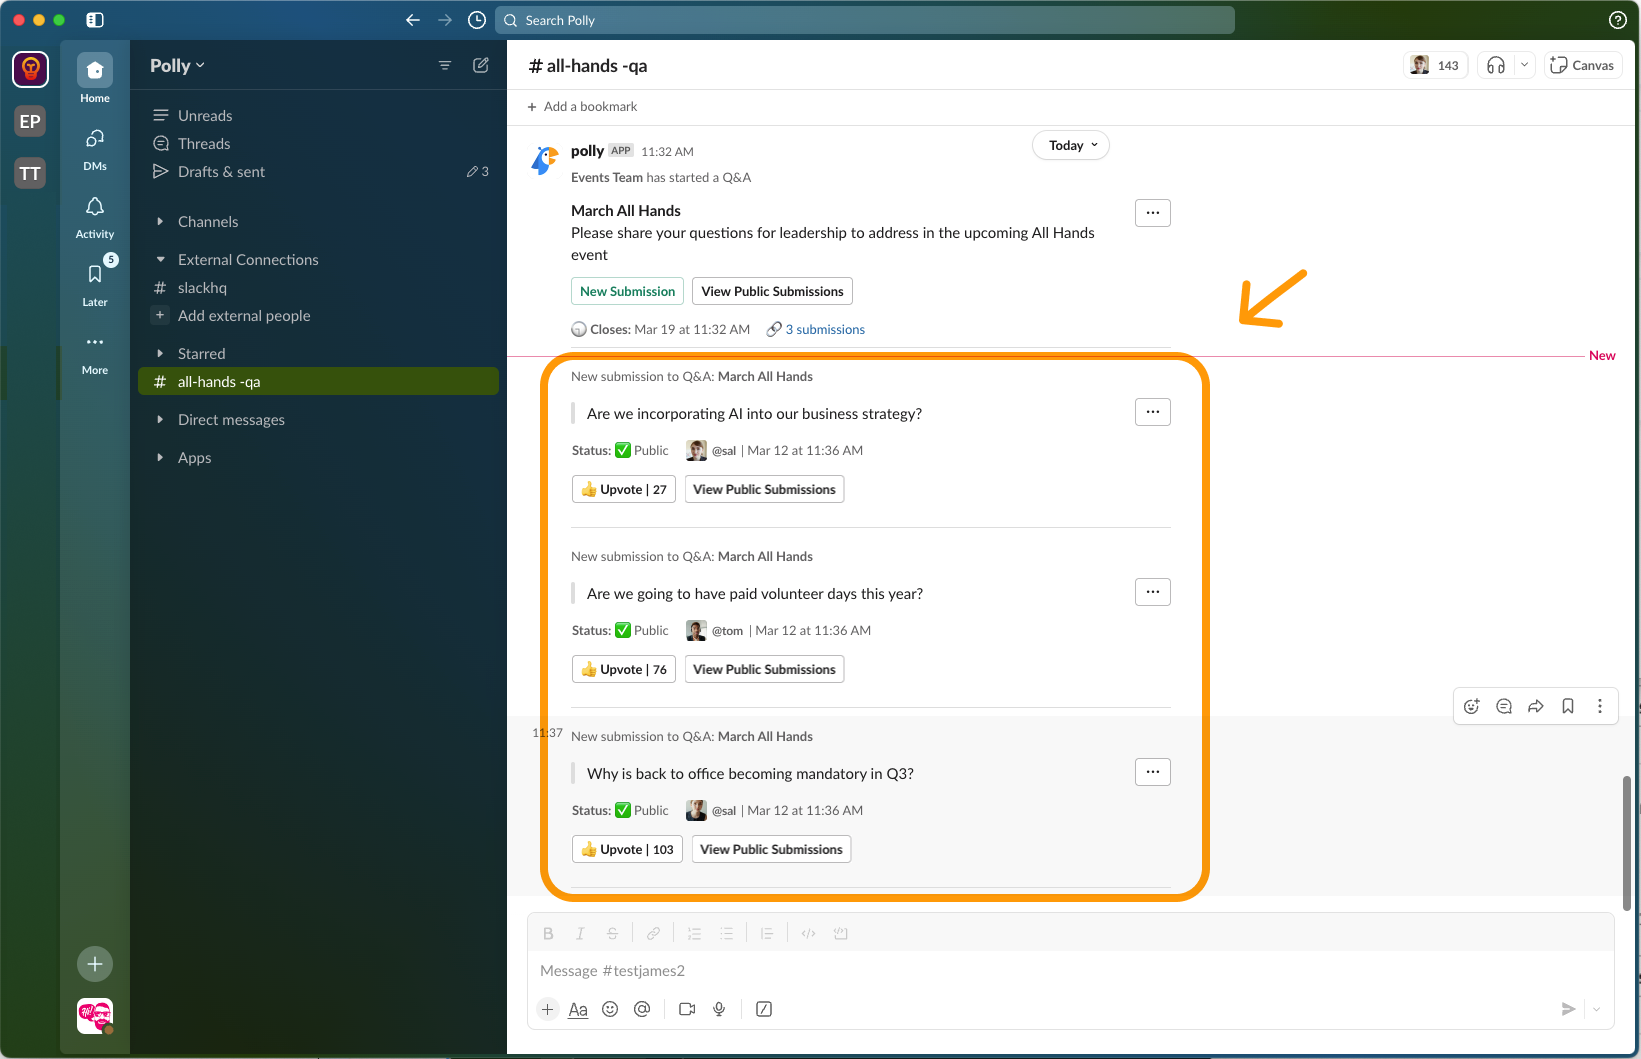
Task: Open more message actions vertical dots
Action: 1600,706
